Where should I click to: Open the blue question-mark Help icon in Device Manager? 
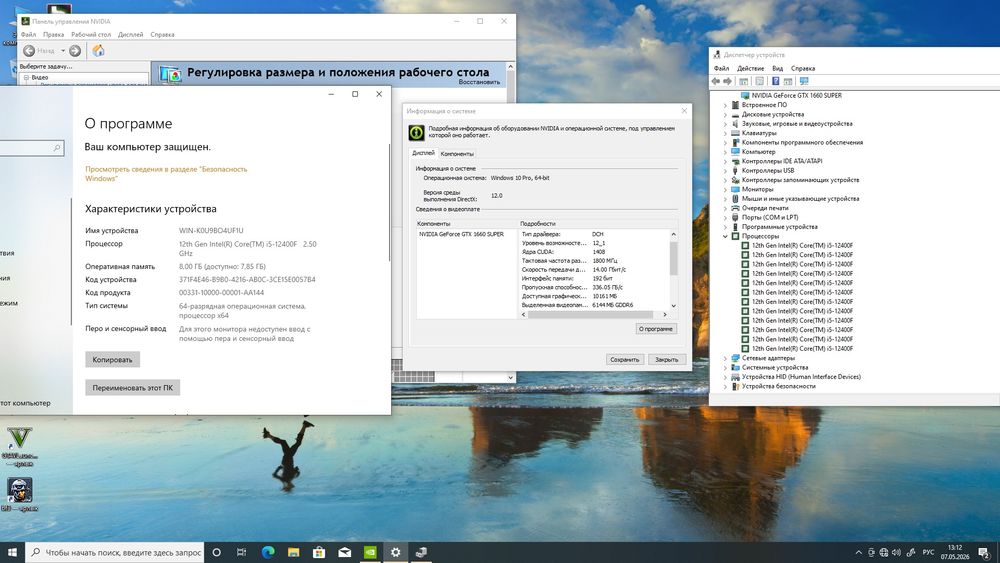coord(776,82)
